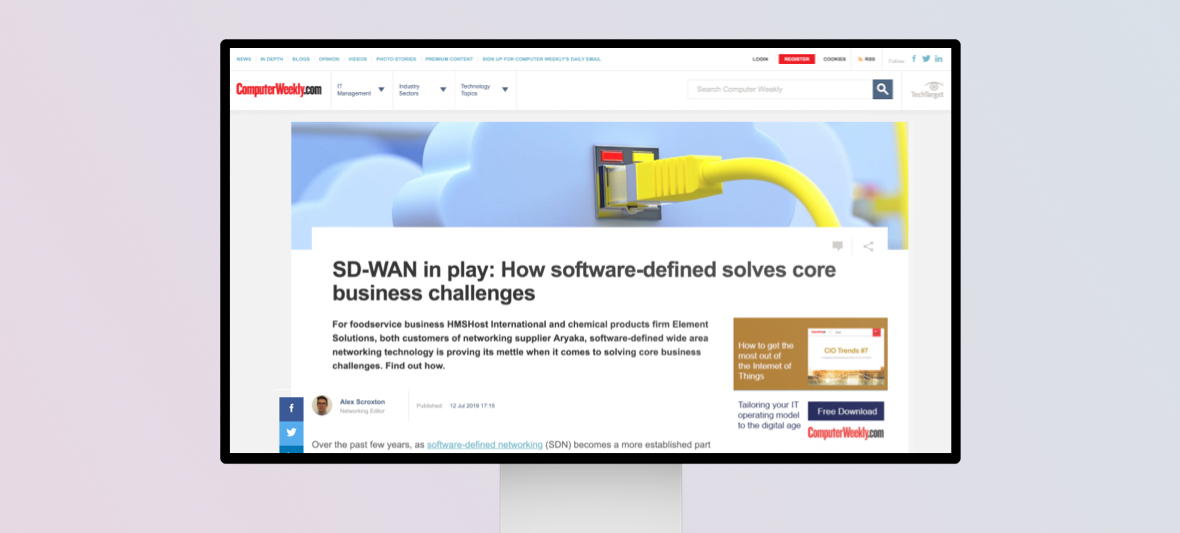
Task: Click the red Register button
Action: coord(797,59)
